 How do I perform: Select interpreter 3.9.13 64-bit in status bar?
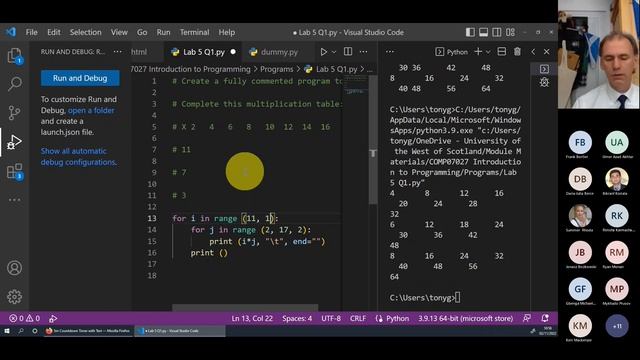(465, 318)
